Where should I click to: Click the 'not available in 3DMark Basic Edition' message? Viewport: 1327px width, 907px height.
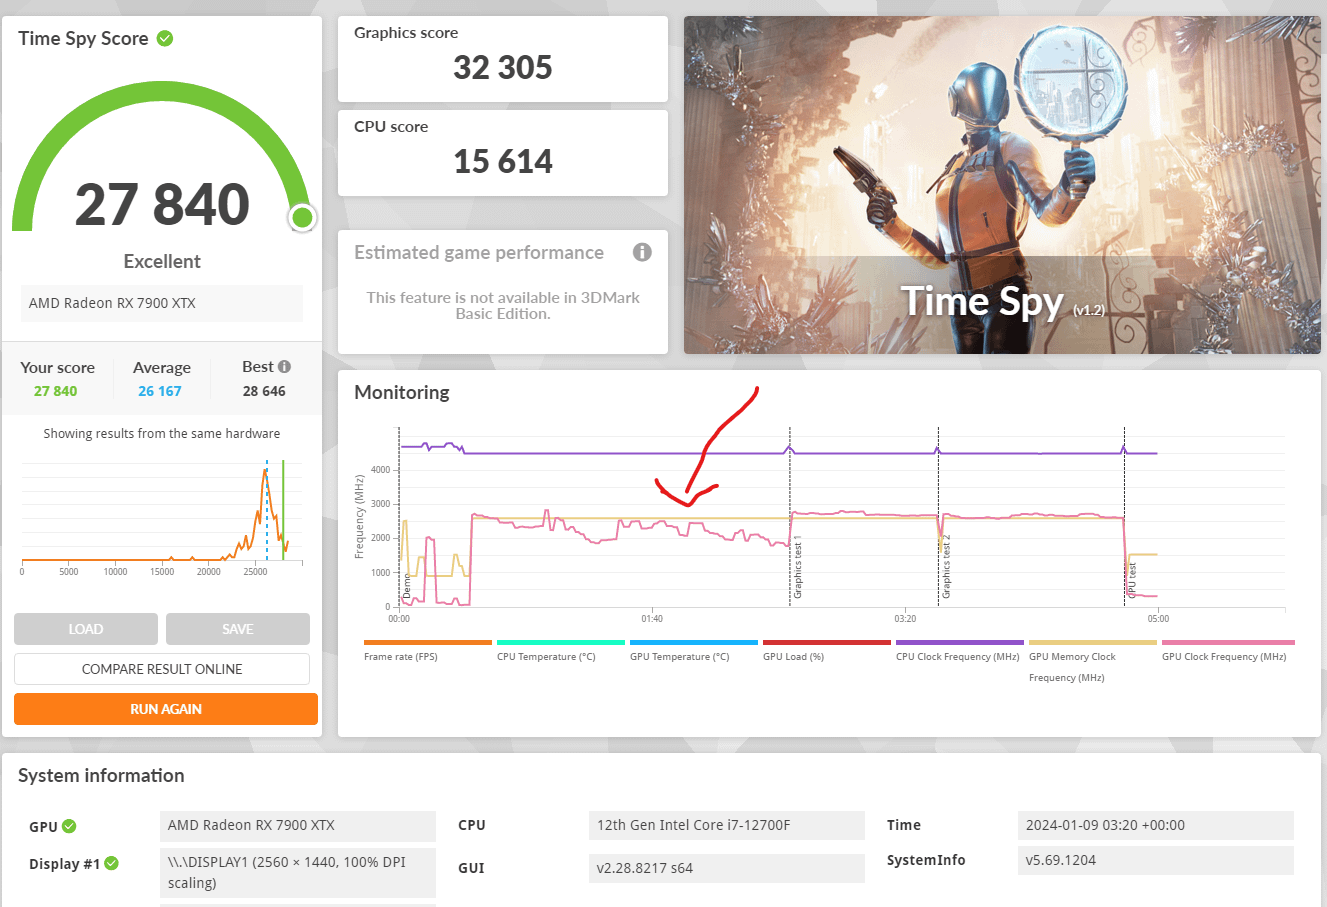503,306
